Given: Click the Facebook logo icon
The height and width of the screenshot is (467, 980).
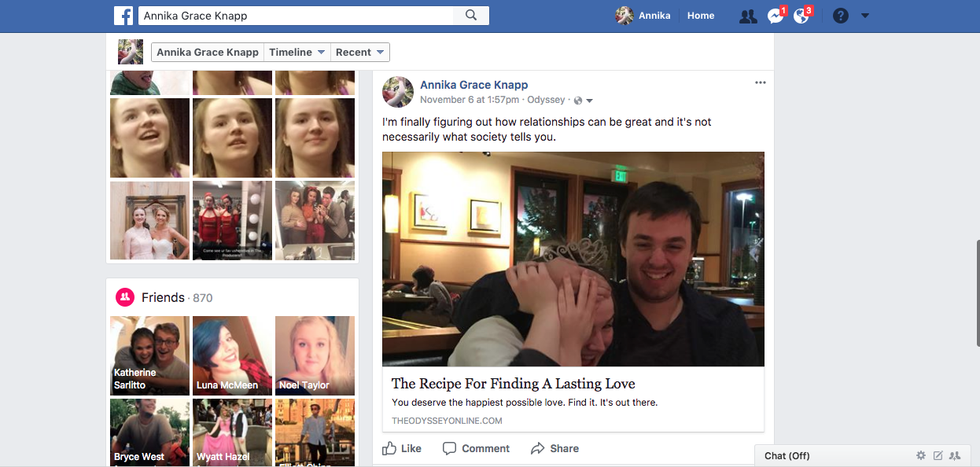Looking at the screenshot, I should pyautogui.click(x=124, y=16).
